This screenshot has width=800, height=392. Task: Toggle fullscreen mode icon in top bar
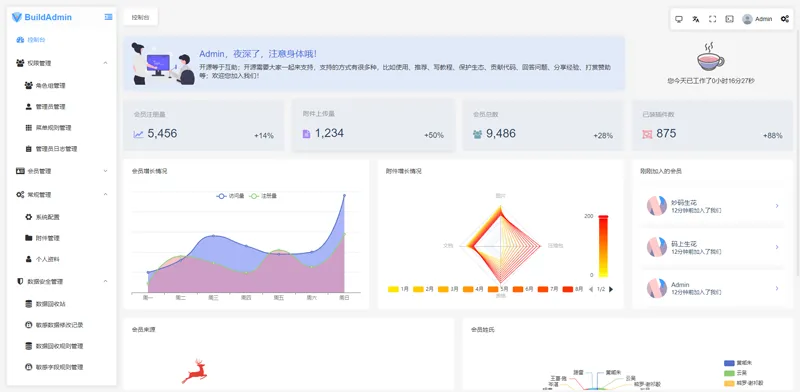[x=713, y=19]
